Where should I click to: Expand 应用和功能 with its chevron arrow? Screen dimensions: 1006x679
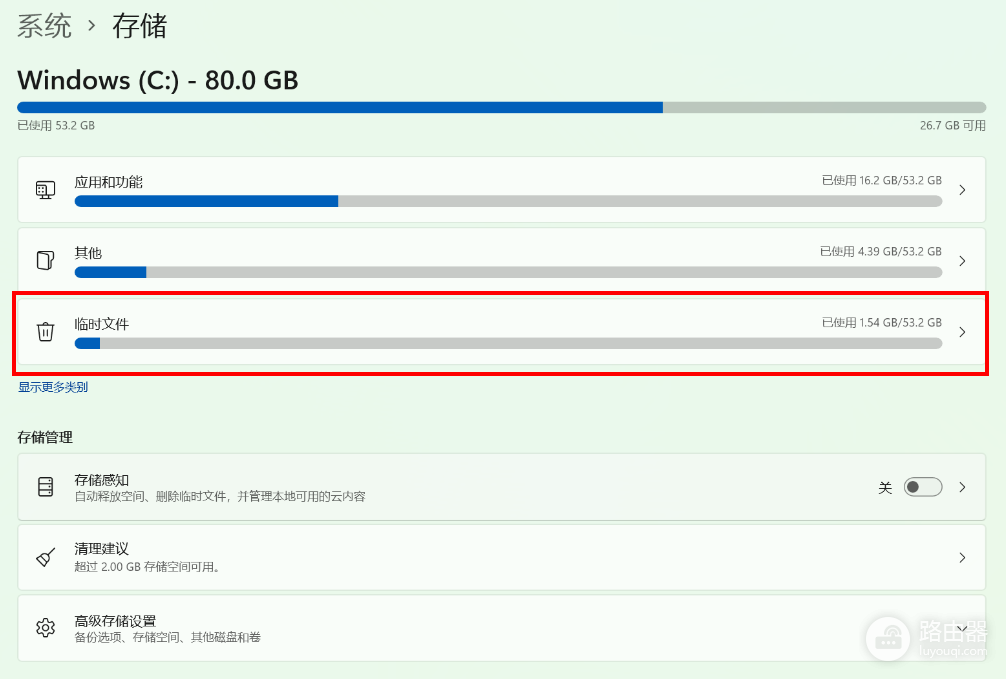point(962,190)
